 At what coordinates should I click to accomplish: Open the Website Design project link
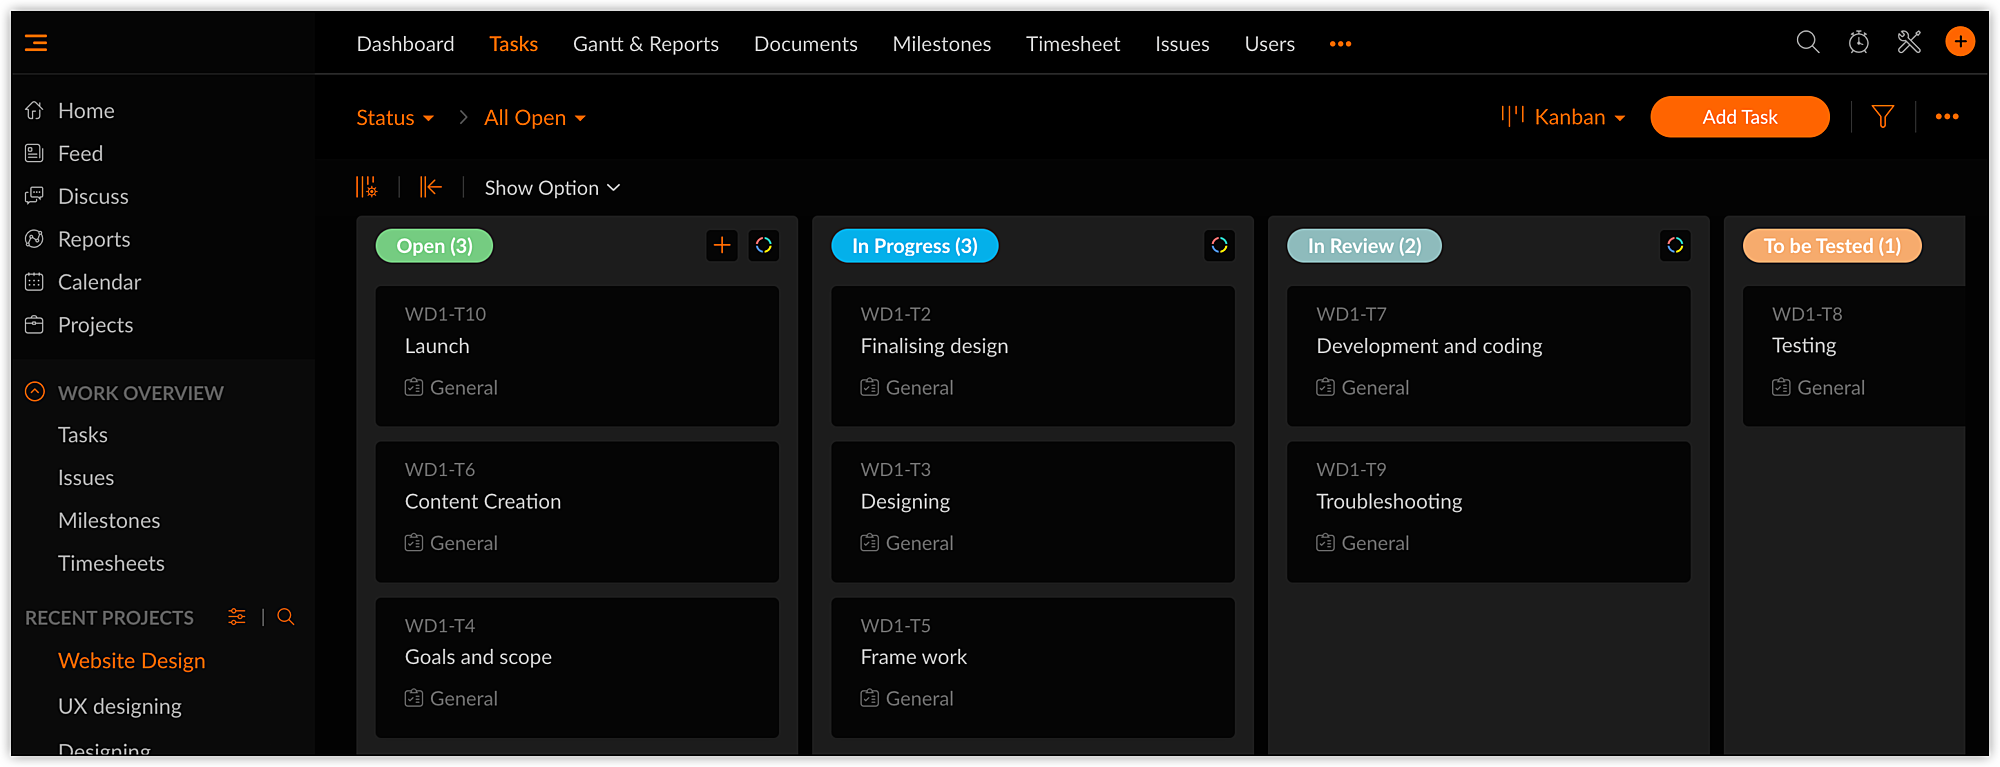pyautogui.click(x=132, y=661)
